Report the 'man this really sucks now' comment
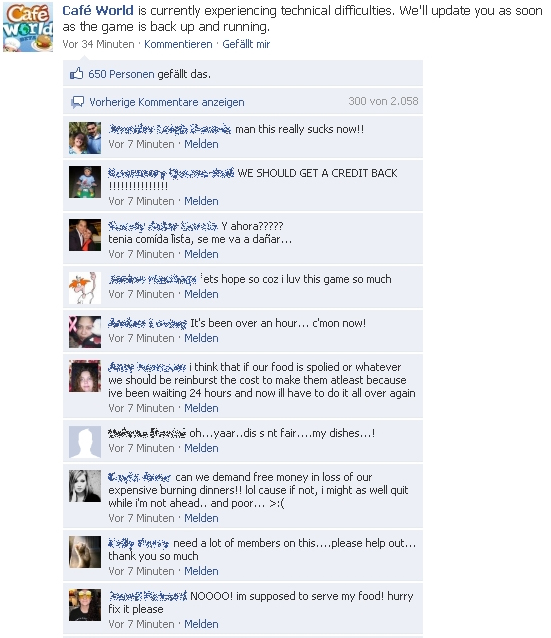The image size is (551, 638). (x=201, y=144)
